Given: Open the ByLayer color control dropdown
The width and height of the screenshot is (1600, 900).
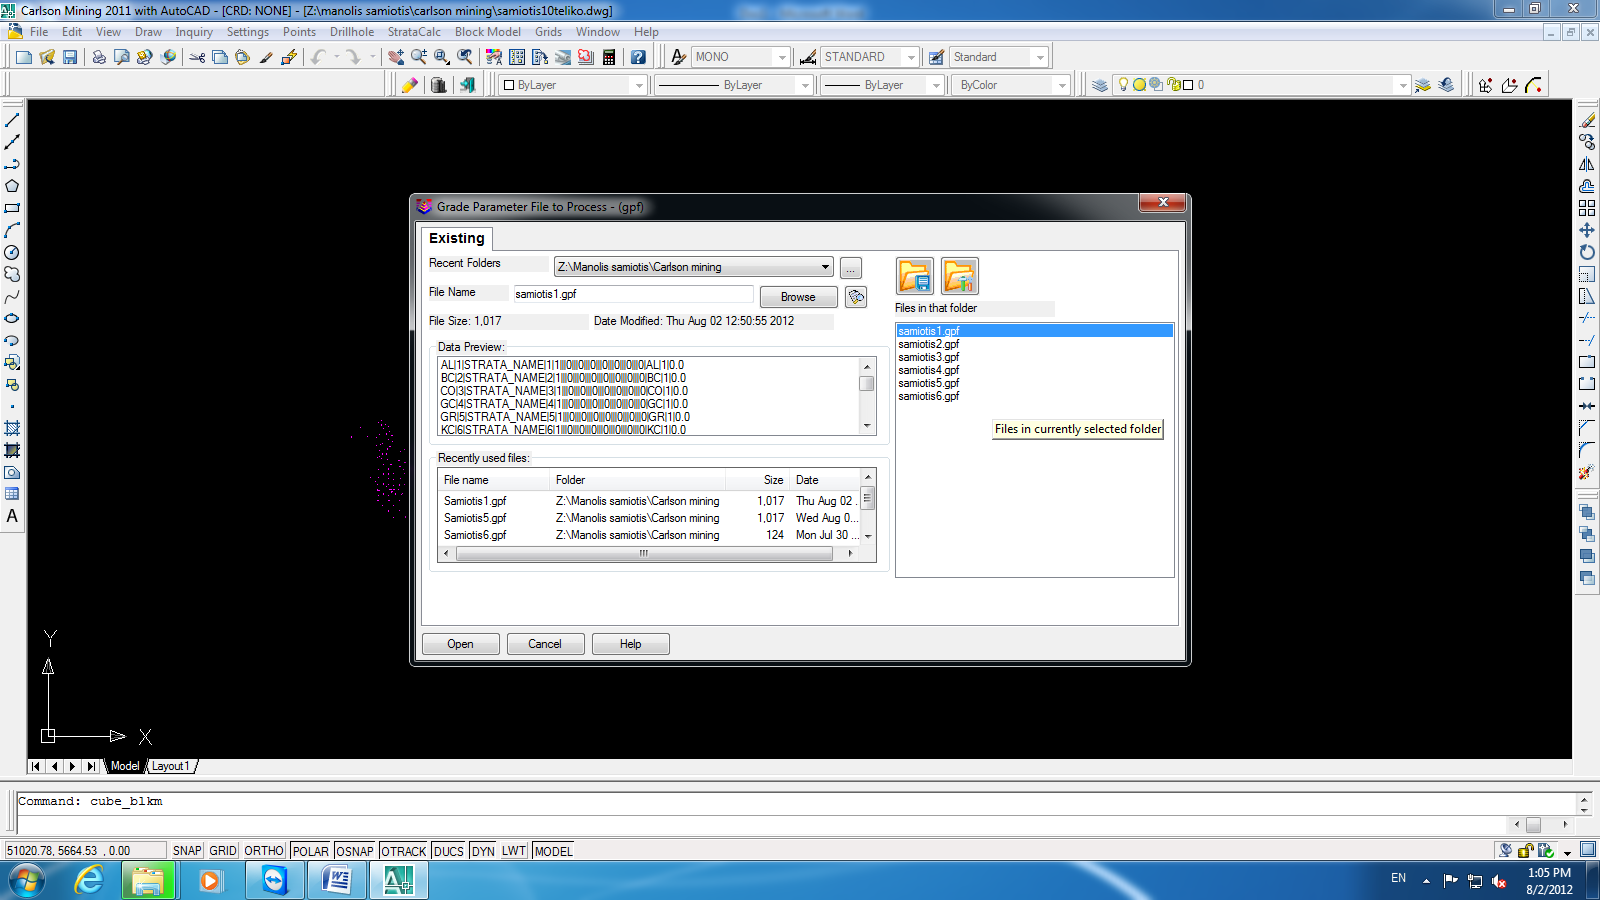Looking at the screenshot, I should click(639, 85).
